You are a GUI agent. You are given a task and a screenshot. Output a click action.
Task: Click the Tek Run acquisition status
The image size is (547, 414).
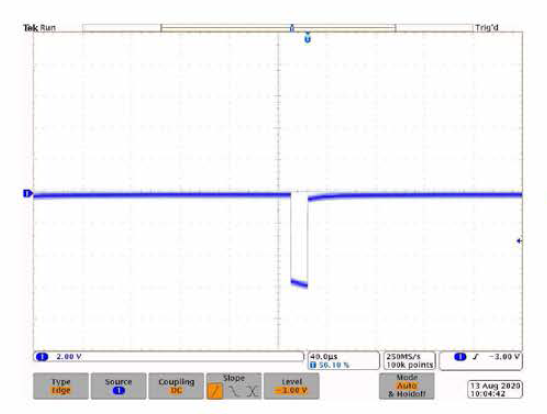pyautogui.click(x=39, y=28)
